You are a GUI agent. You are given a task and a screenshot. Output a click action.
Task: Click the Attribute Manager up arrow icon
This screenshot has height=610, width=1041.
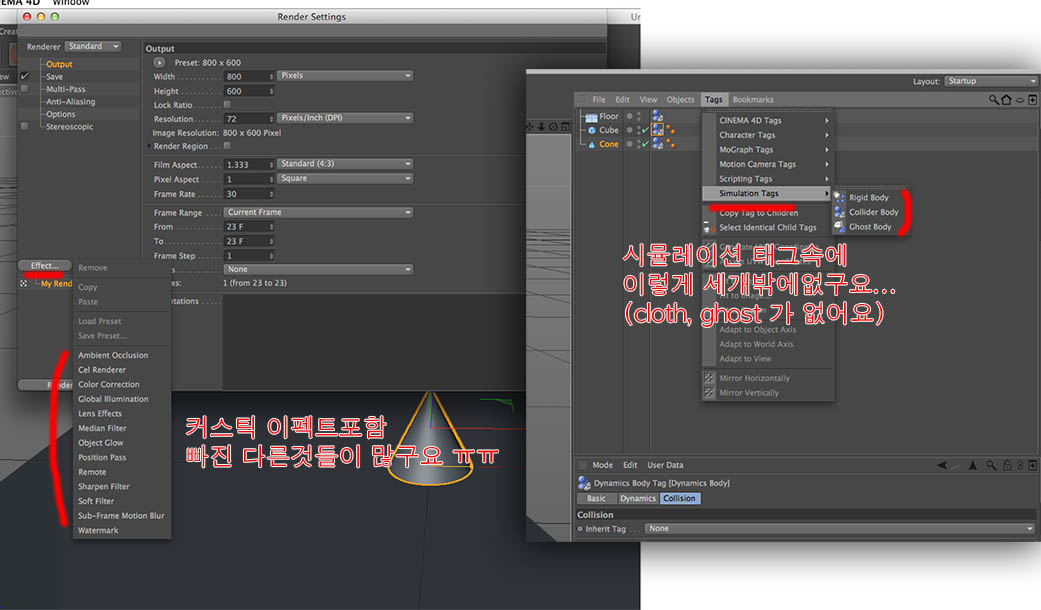[x=973, y=465]
